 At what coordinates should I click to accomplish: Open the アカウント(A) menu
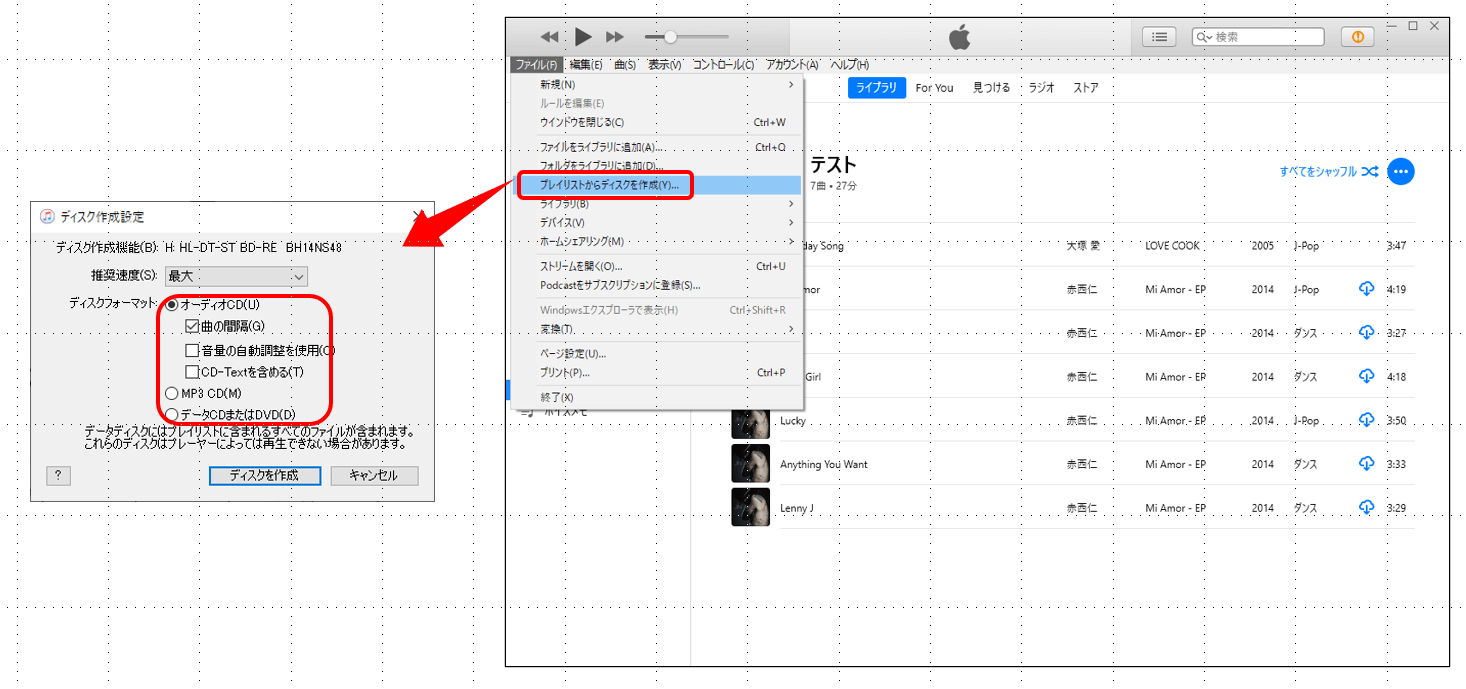point(792,64)
